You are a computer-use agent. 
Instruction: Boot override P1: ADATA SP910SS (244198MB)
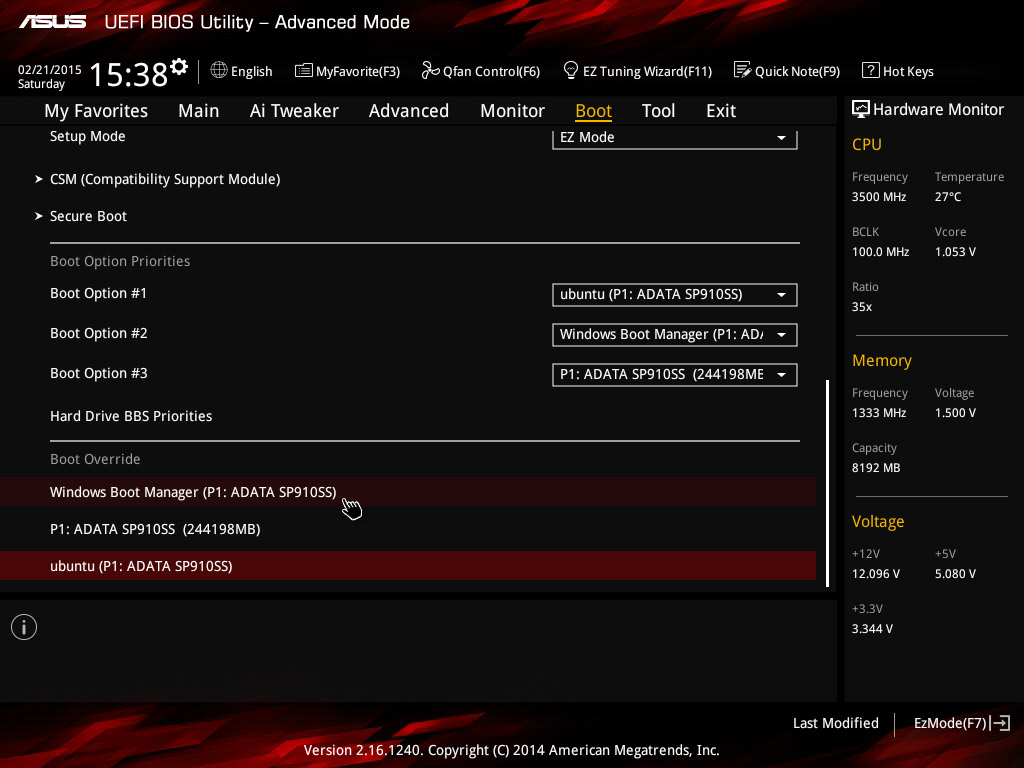point(408,529)
